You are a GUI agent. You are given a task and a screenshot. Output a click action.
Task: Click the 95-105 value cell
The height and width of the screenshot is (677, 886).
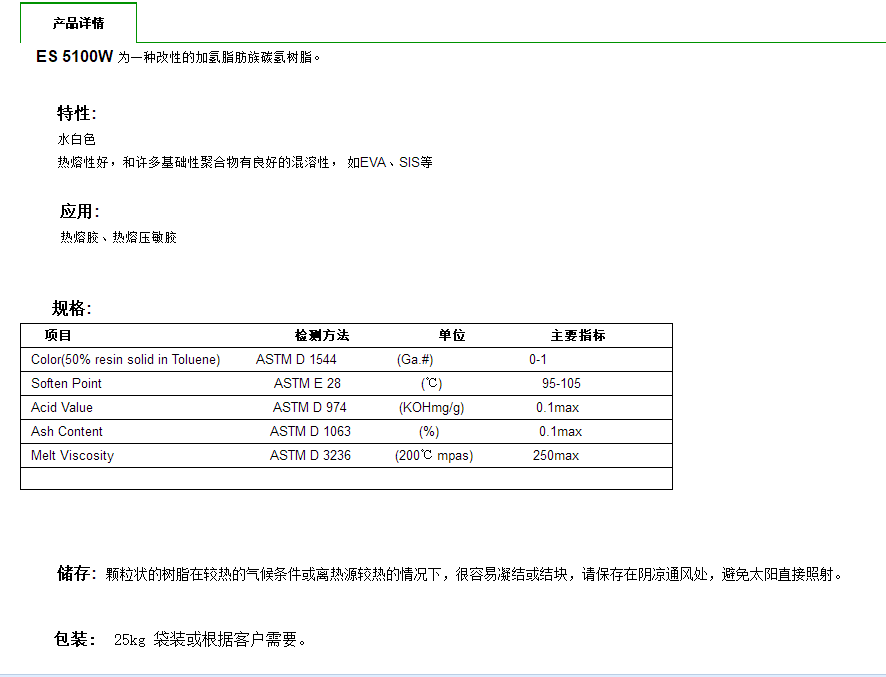coord(561,384)
